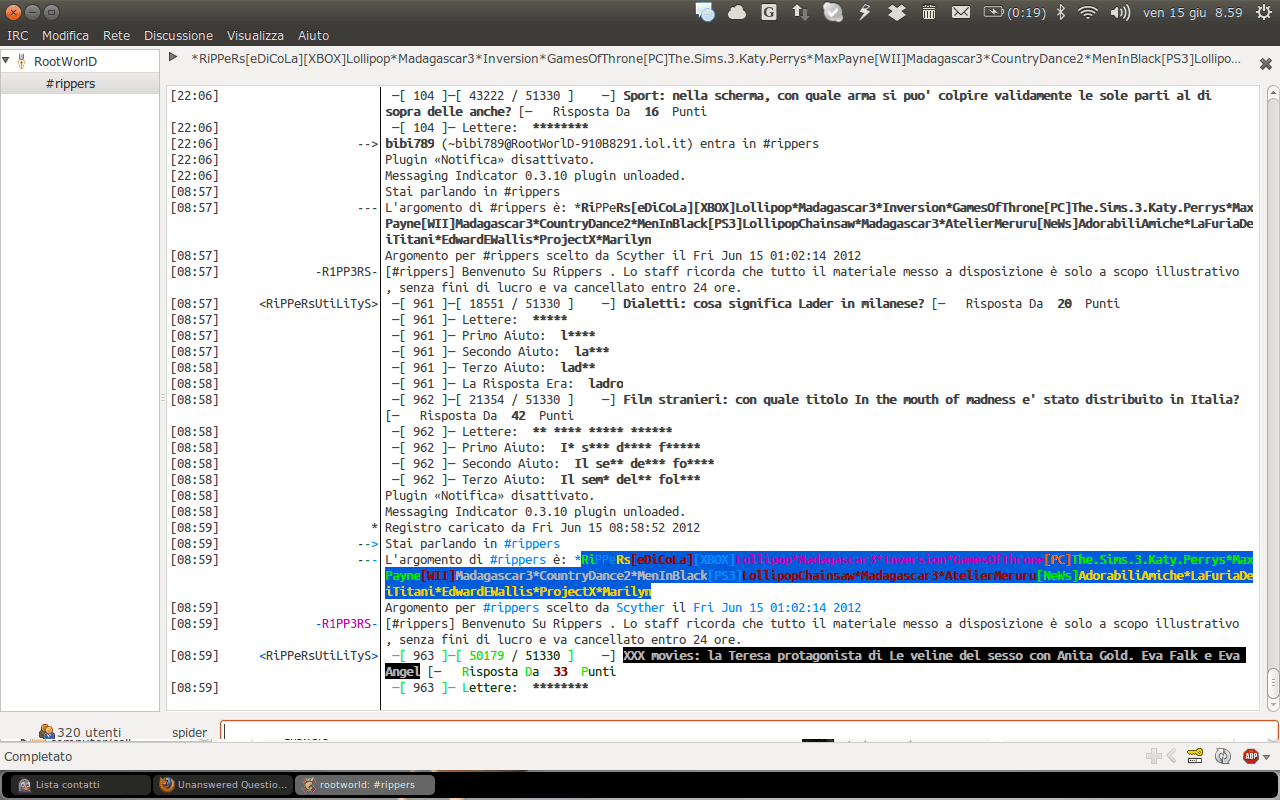Show the 320 utenti user list

pos(80,732)
